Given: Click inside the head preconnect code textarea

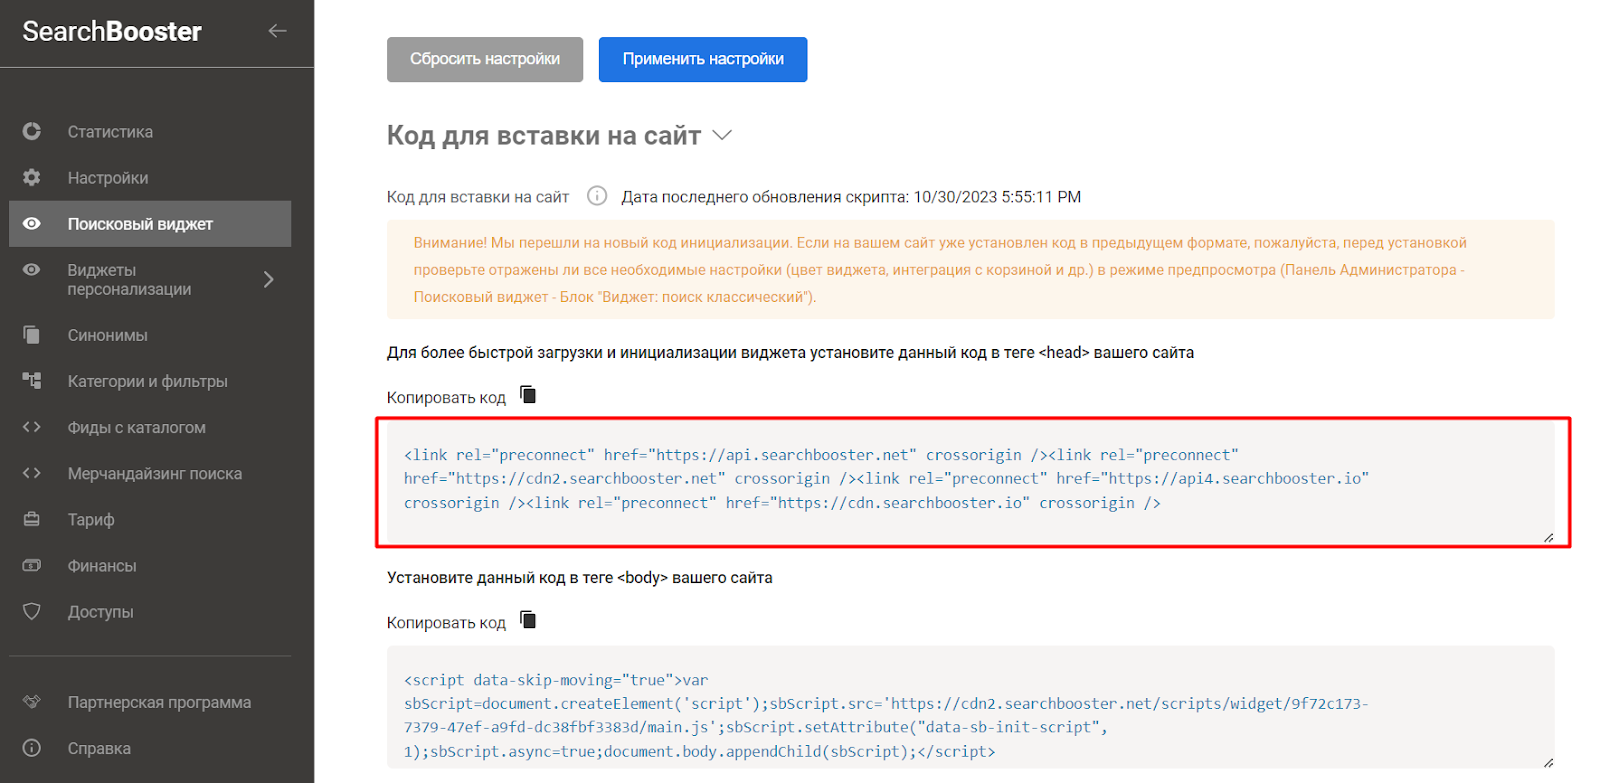Looking at the screenshot, I should click(971, 482).
